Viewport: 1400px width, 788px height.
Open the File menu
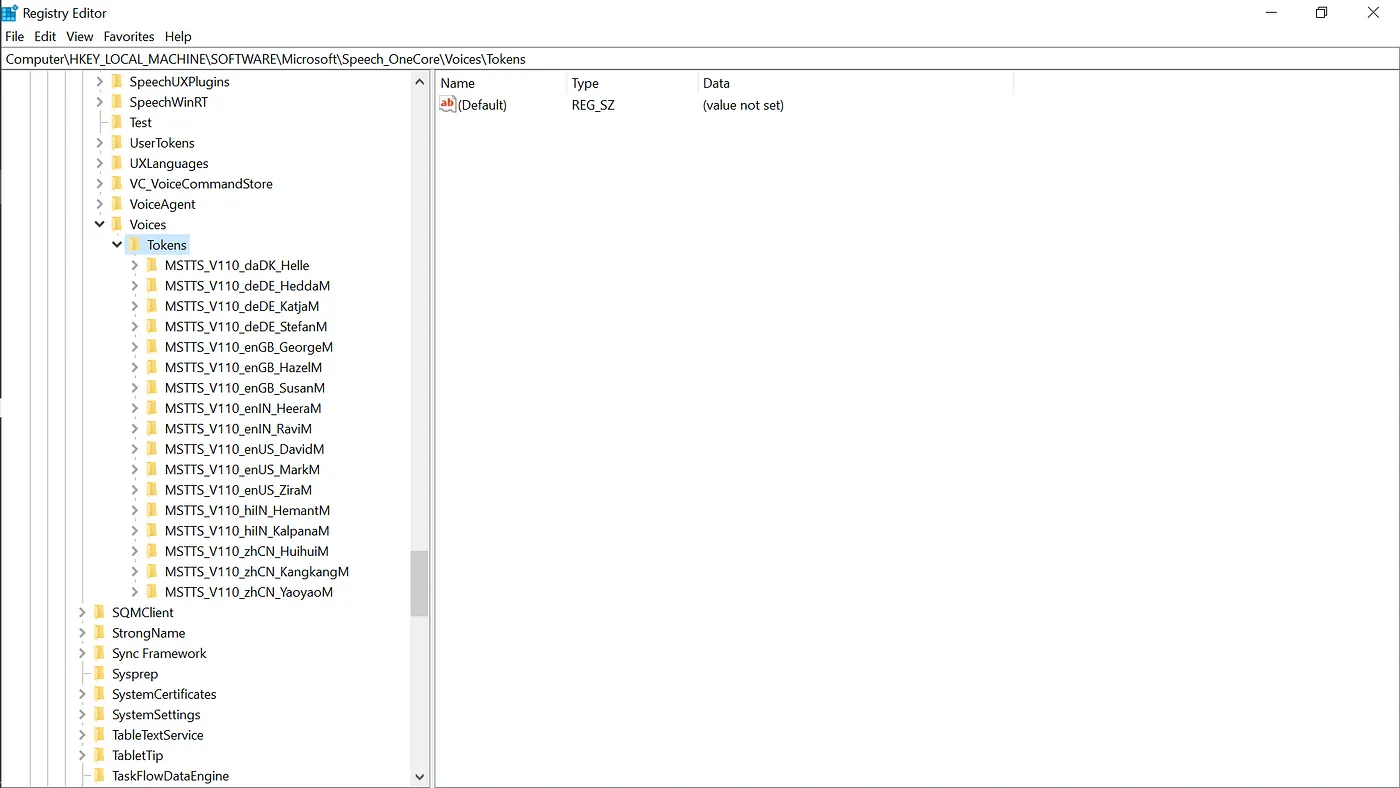pyautogui.click(x=15, y=36)
